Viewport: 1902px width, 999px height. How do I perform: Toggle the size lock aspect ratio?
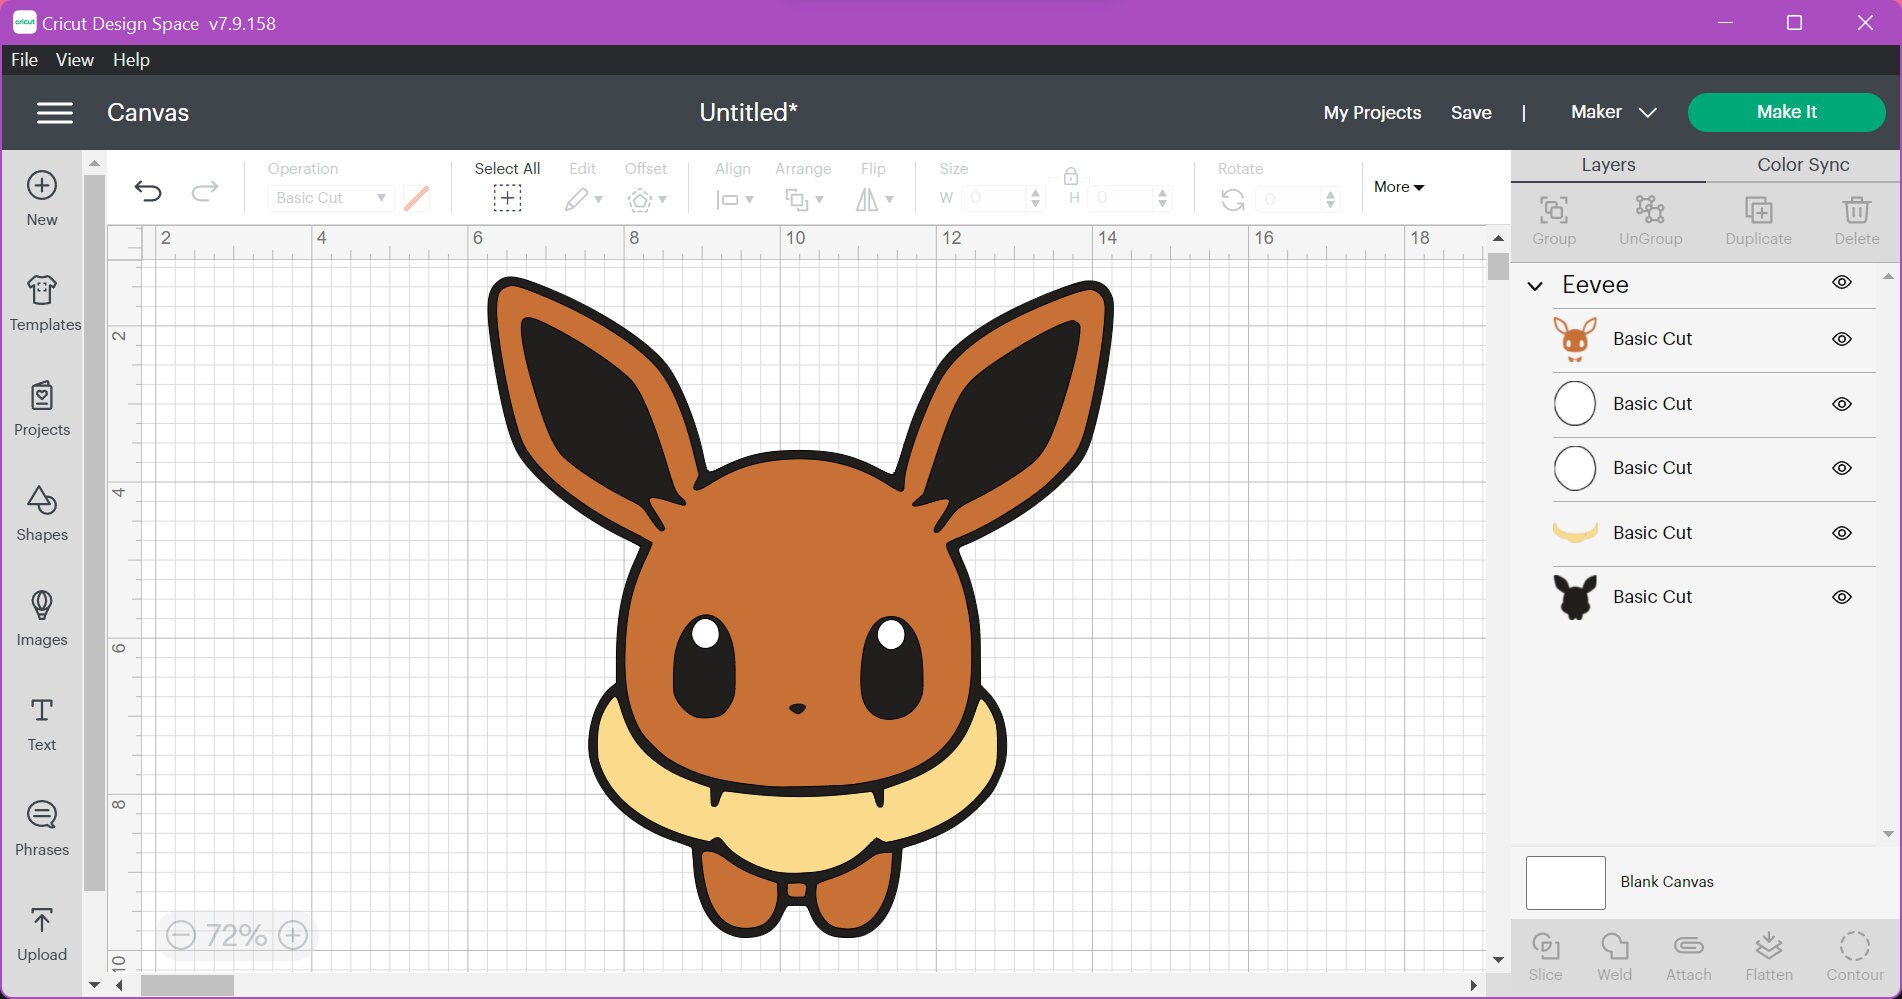tap(1069, 176)
